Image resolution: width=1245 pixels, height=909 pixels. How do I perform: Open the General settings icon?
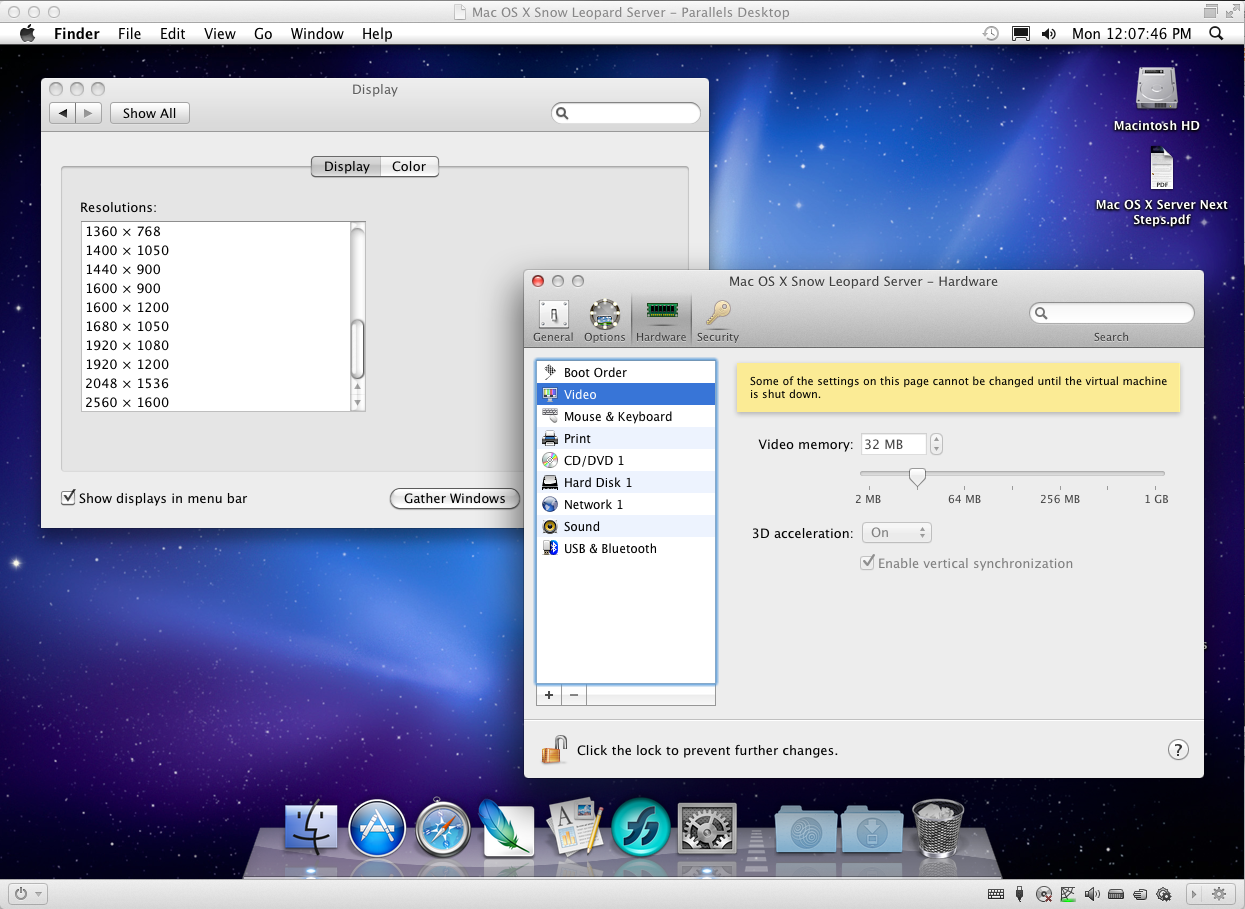pos(553,320)
